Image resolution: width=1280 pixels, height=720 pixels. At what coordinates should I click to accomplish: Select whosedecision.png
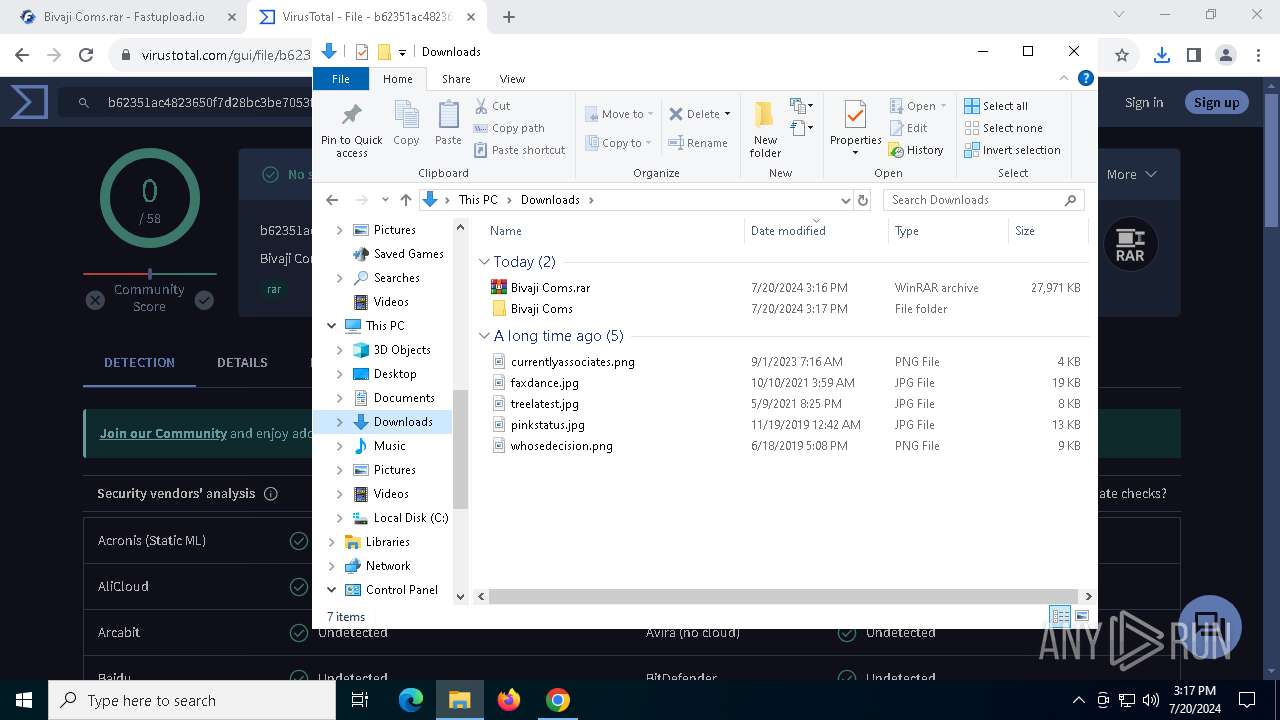(x=561, y=446)
